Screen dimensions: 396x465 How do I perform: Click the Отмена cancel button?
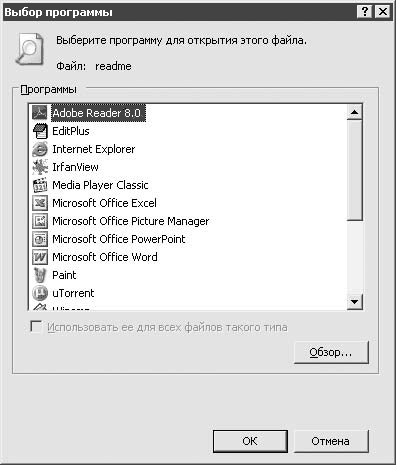331,441
